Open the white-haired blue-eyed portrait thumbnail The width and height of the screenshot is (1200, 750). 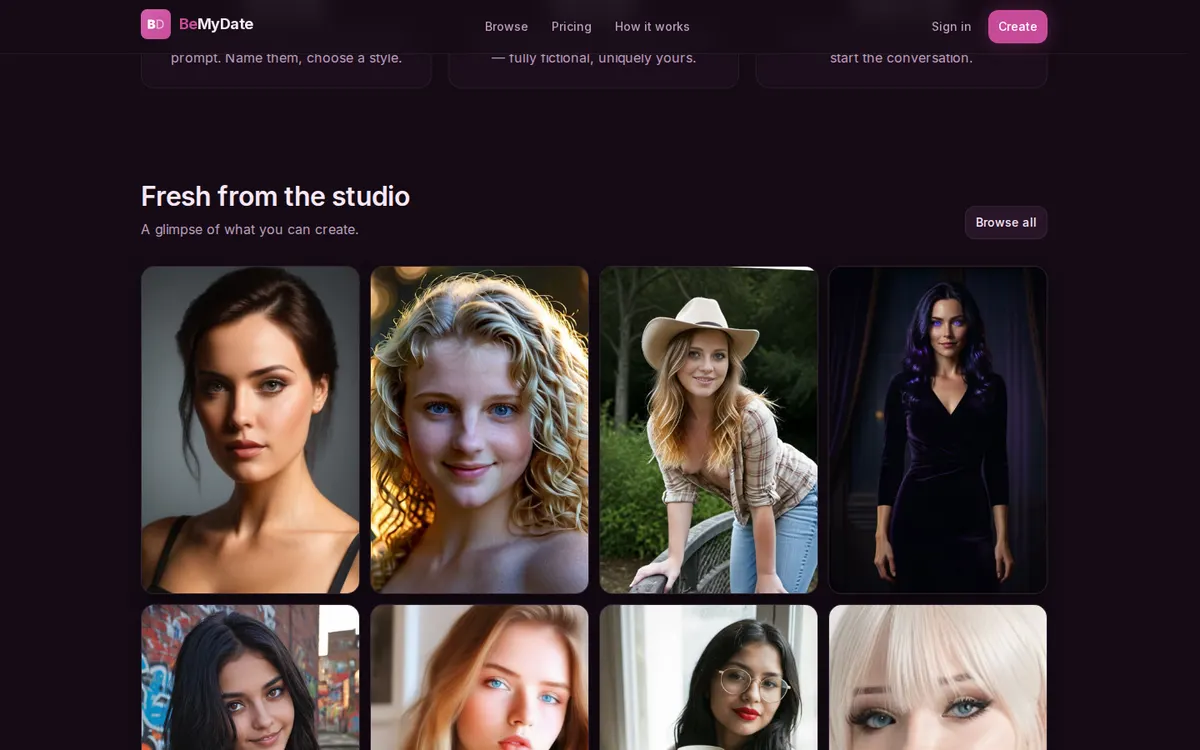coord(938,677)
